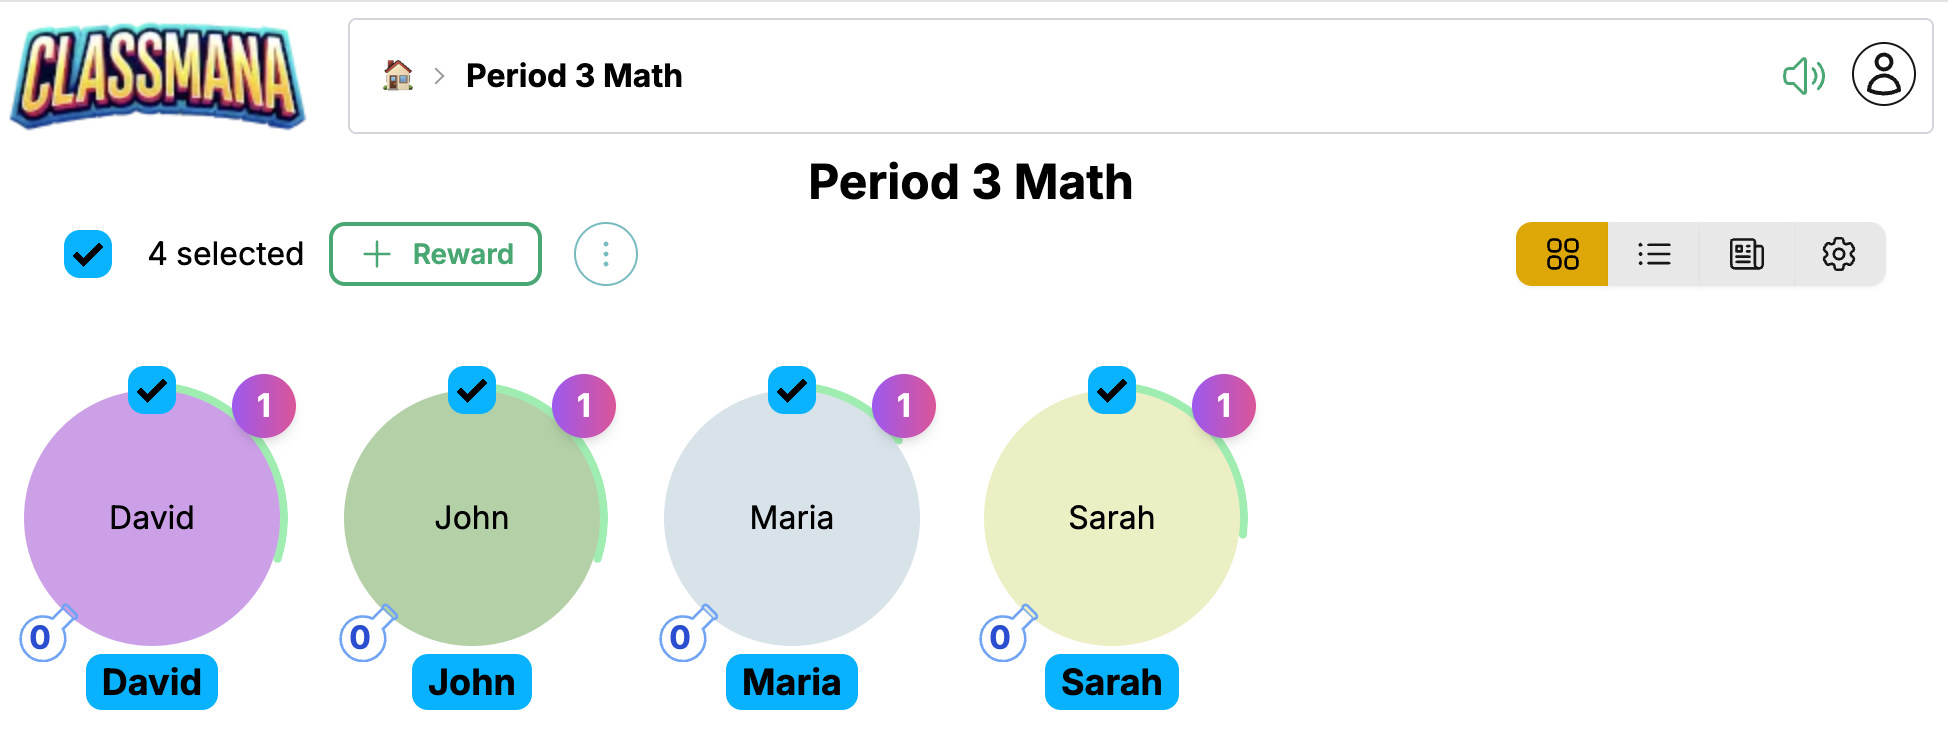
Task: Open class settings gear
Action: click(x=1838, y=254)
